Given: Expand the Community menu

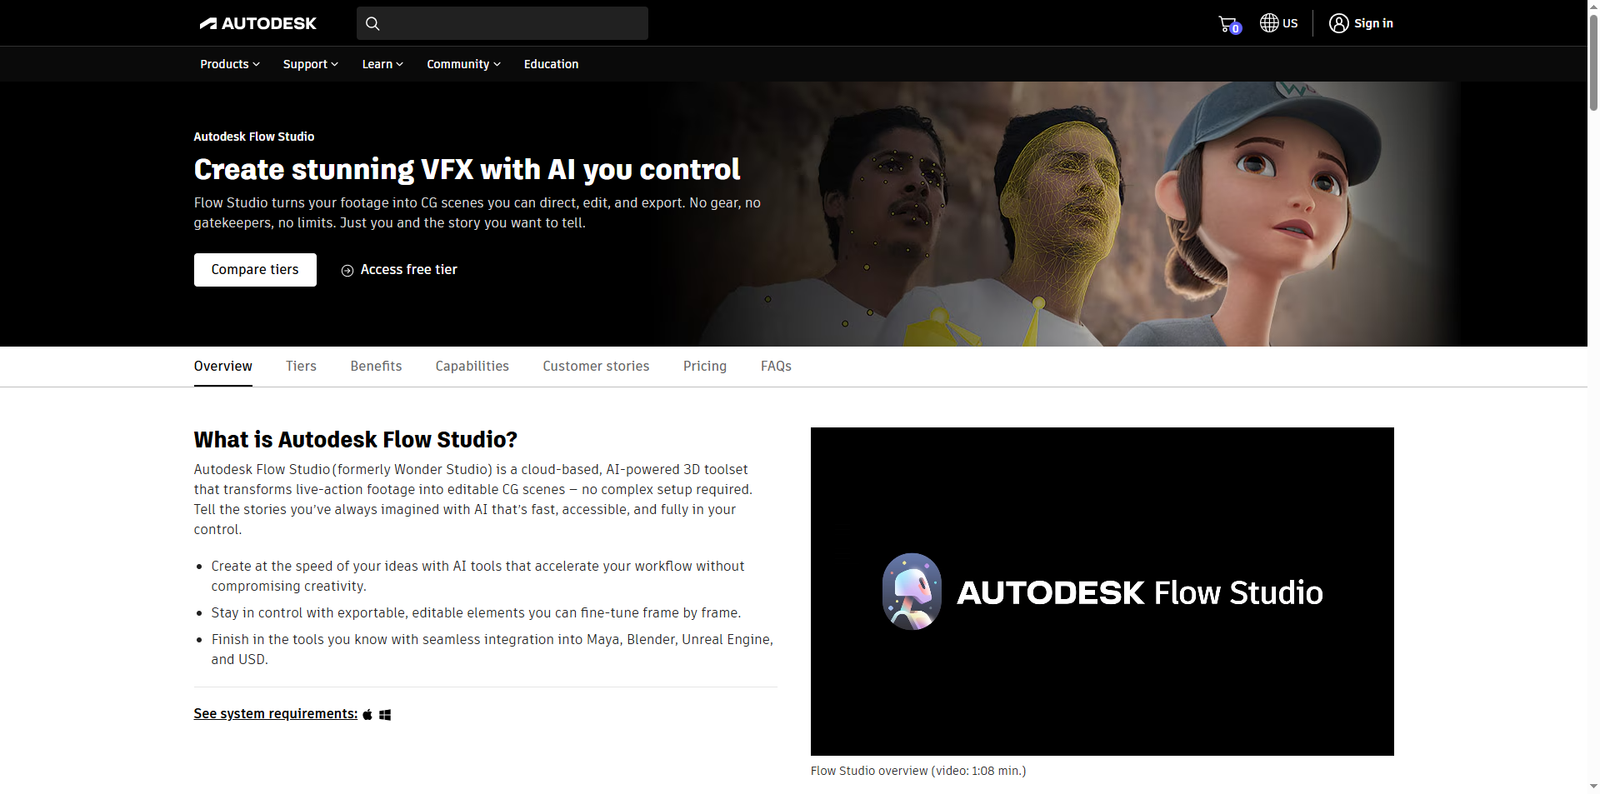Looking at the screenshot, I should tap(464, 64).
